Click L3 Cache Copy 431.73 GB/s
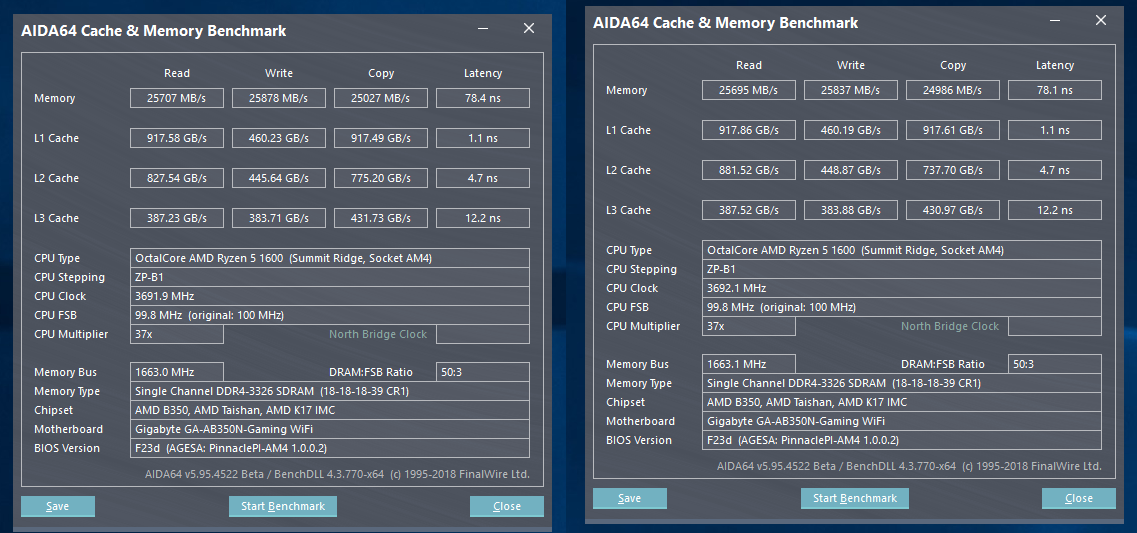The image size is (1137, 533). tap(381, 218)
